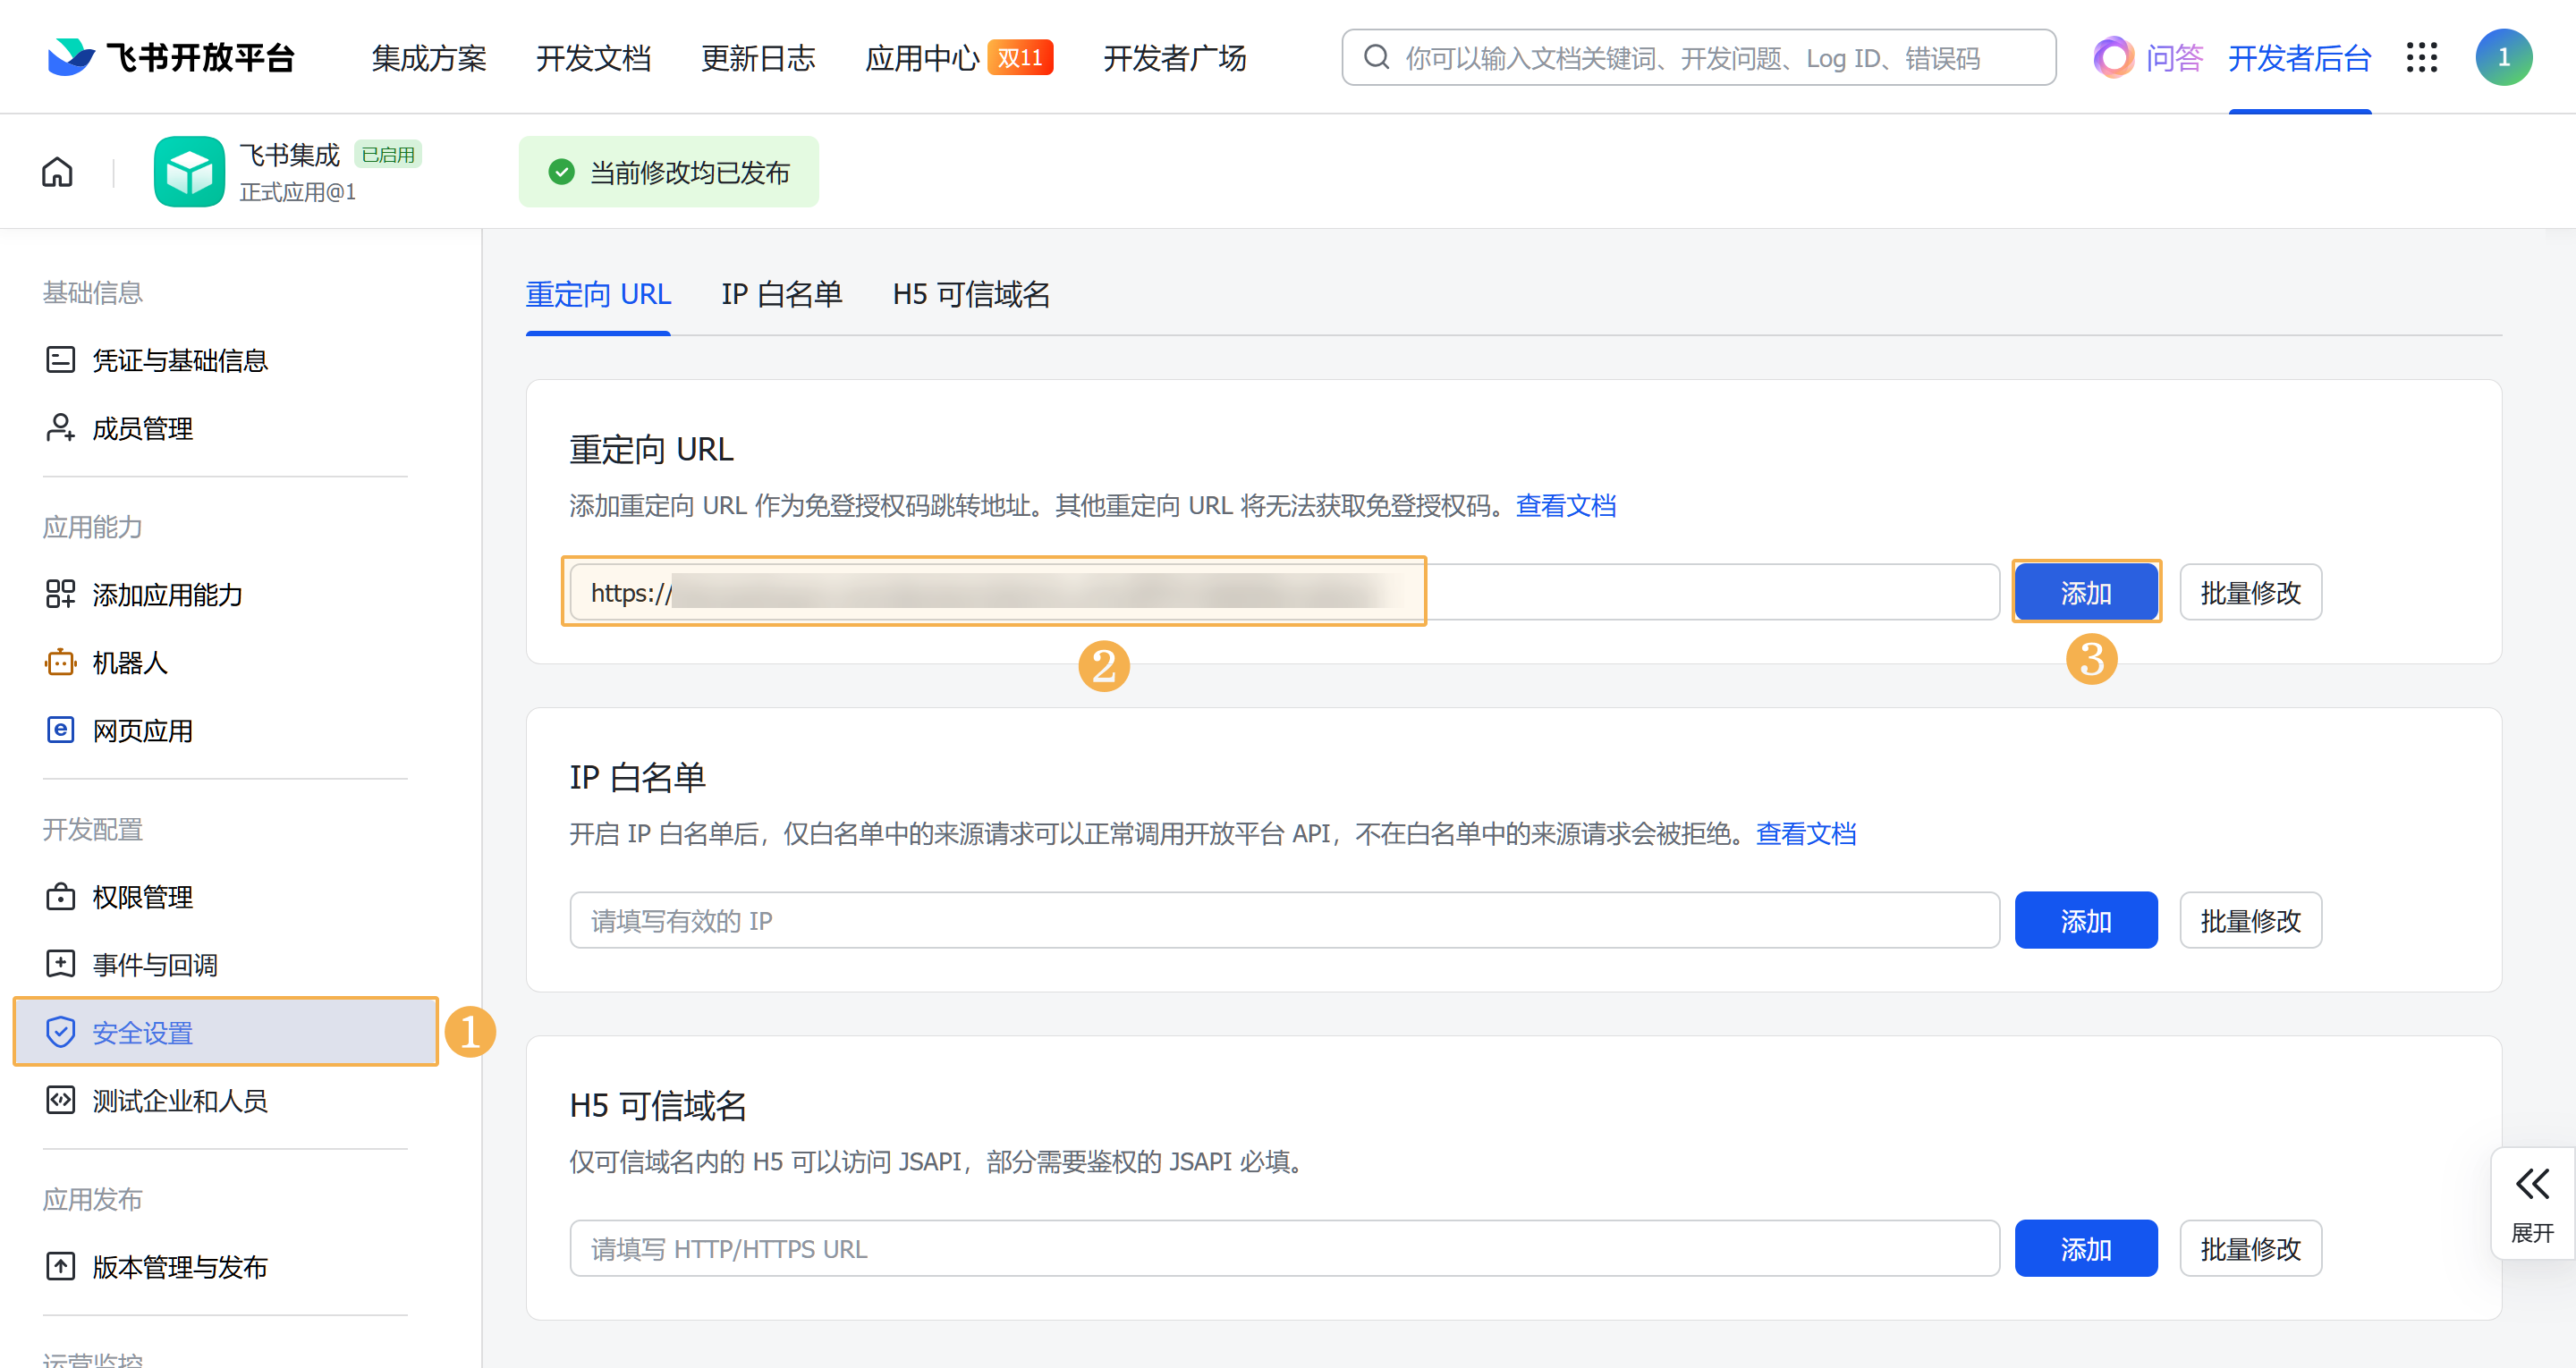2576x1368 pixels.
Task: Open 开发者后台 in top navigation
Action: [x=2299, y=57]
